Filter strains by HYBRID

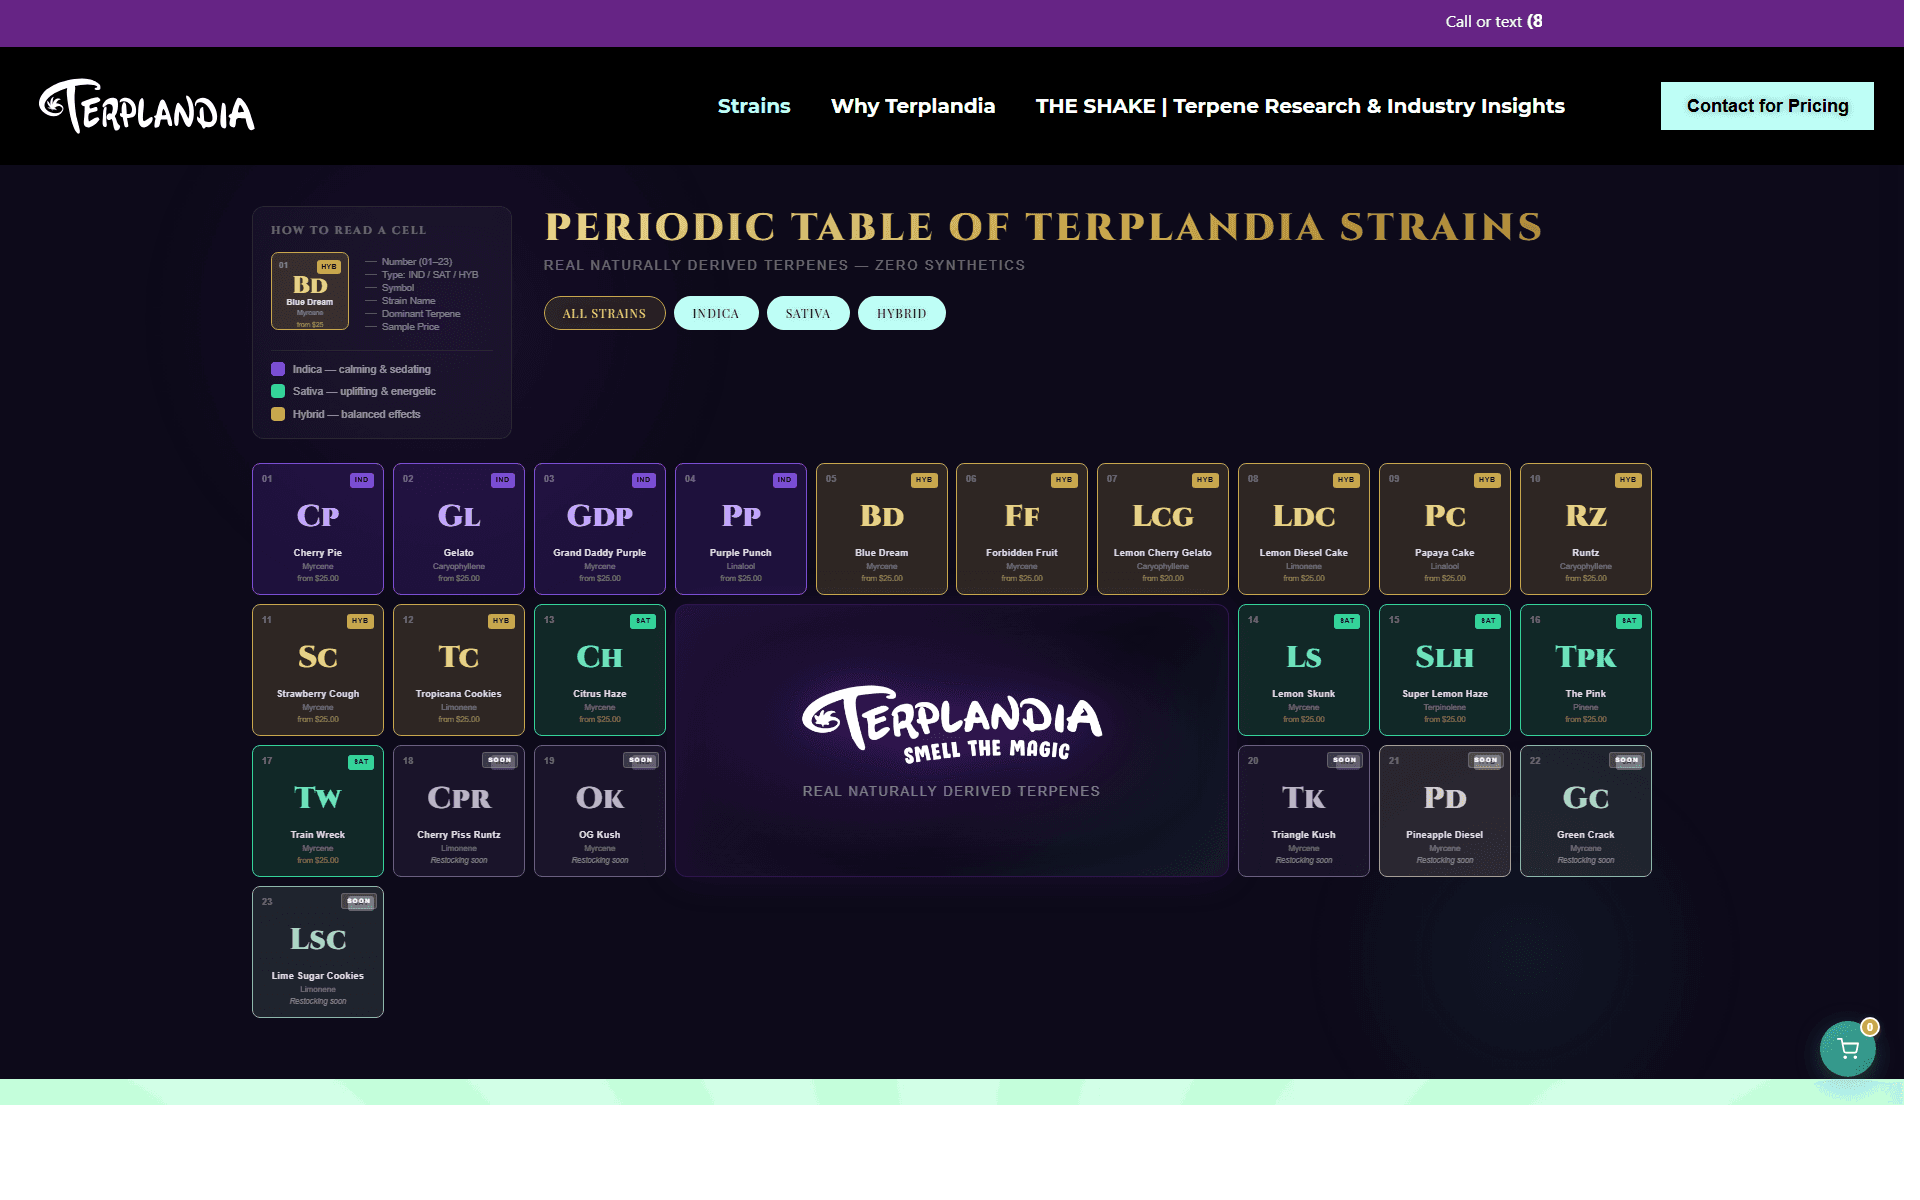tap(901, 313)
